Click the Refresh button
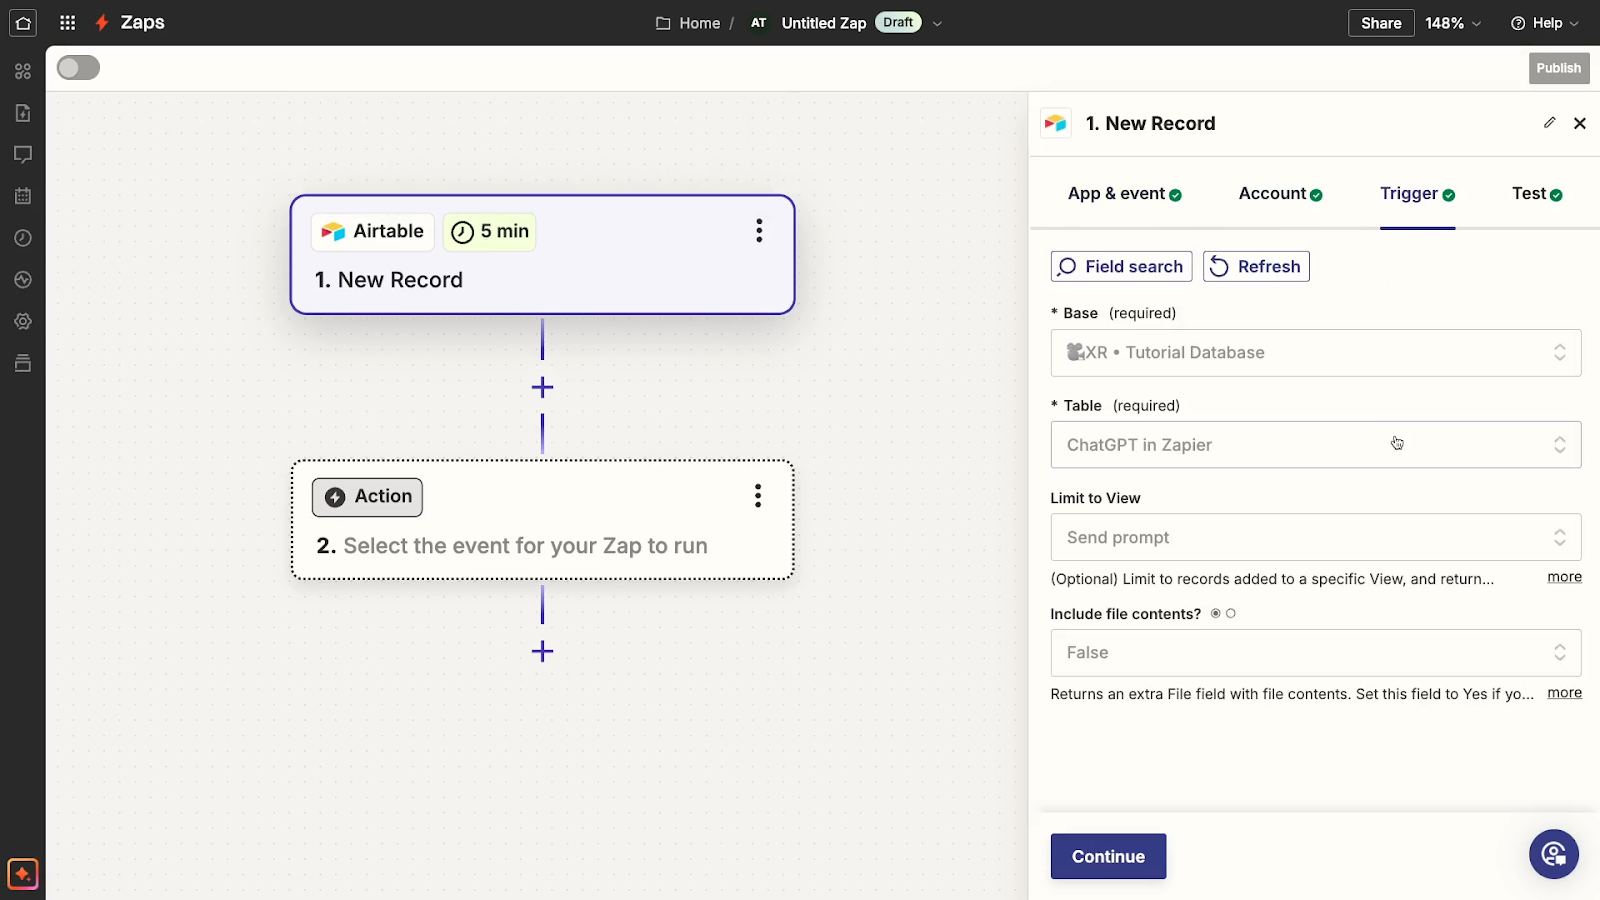This screenshot has height=900, width=1600. point(1256,266)
